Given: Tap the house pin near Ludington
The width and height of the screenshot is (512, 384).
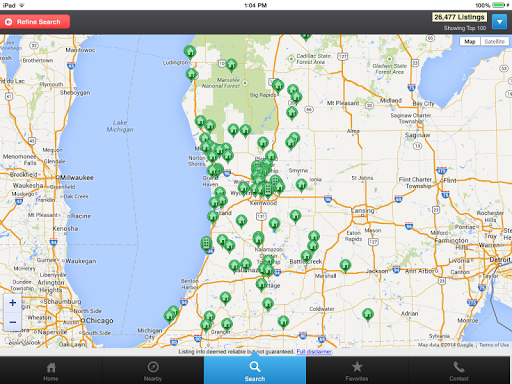Looking at the screenshot, I should (190, 52).
